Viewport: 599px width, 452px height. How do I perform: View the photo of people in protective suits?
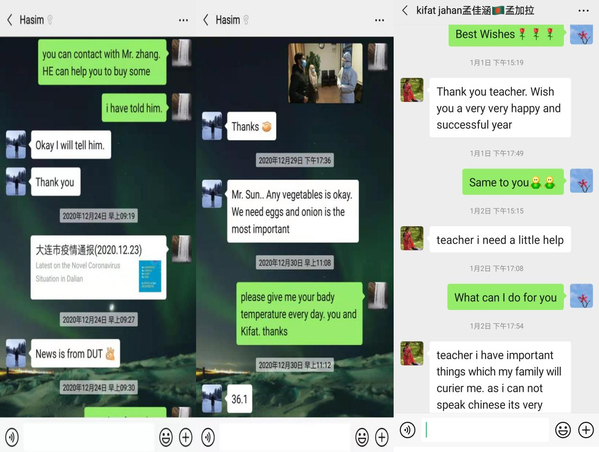[x=325, y=73]
